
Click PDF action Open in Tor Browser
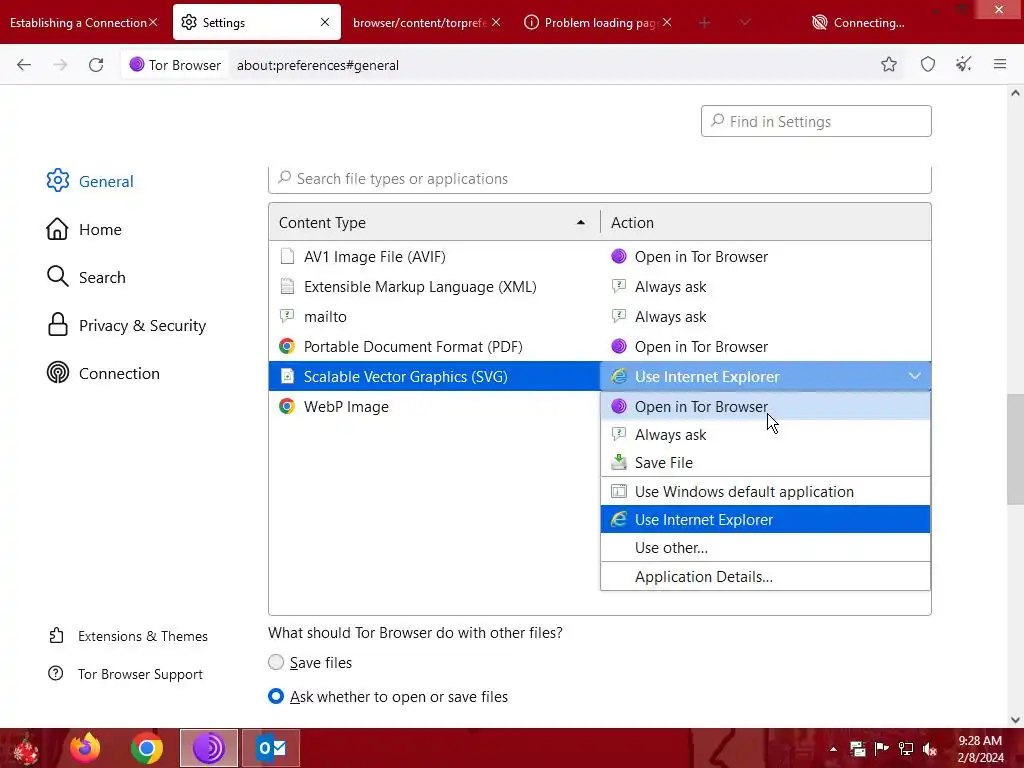765,347
